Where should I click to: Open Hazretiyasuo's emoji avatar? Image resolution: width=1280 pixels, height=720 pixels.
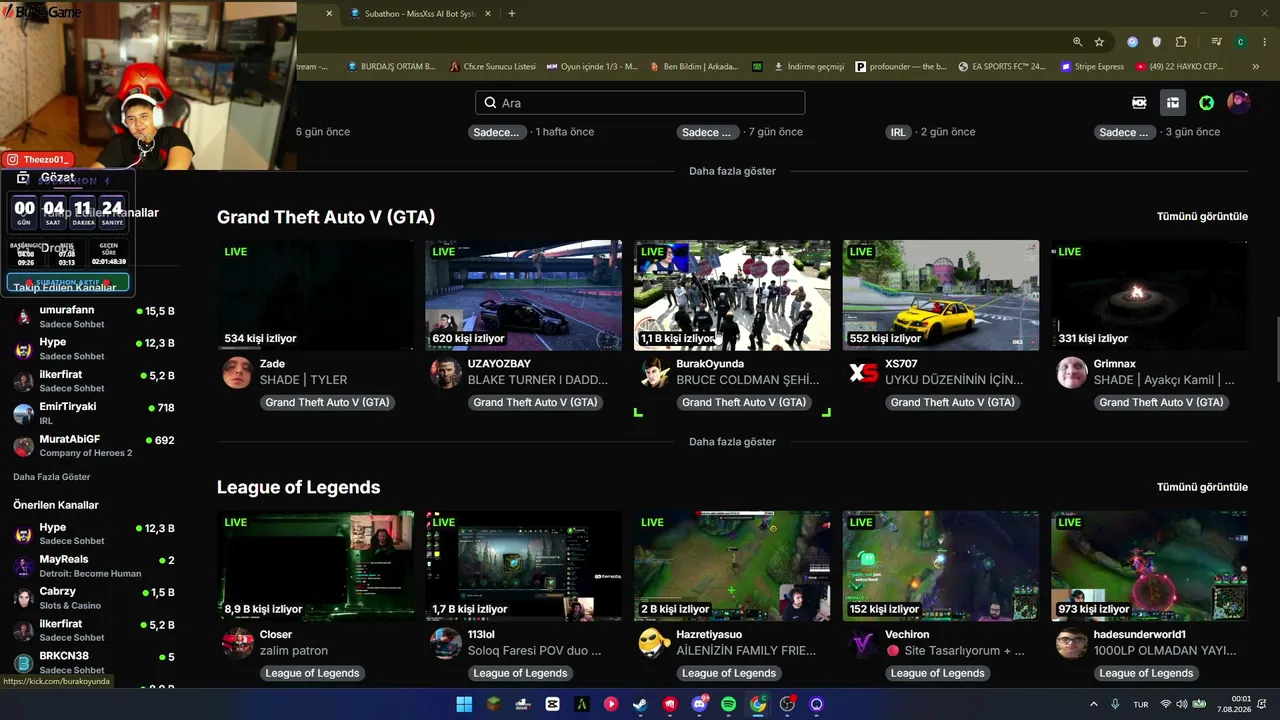[x=654, y=643]
